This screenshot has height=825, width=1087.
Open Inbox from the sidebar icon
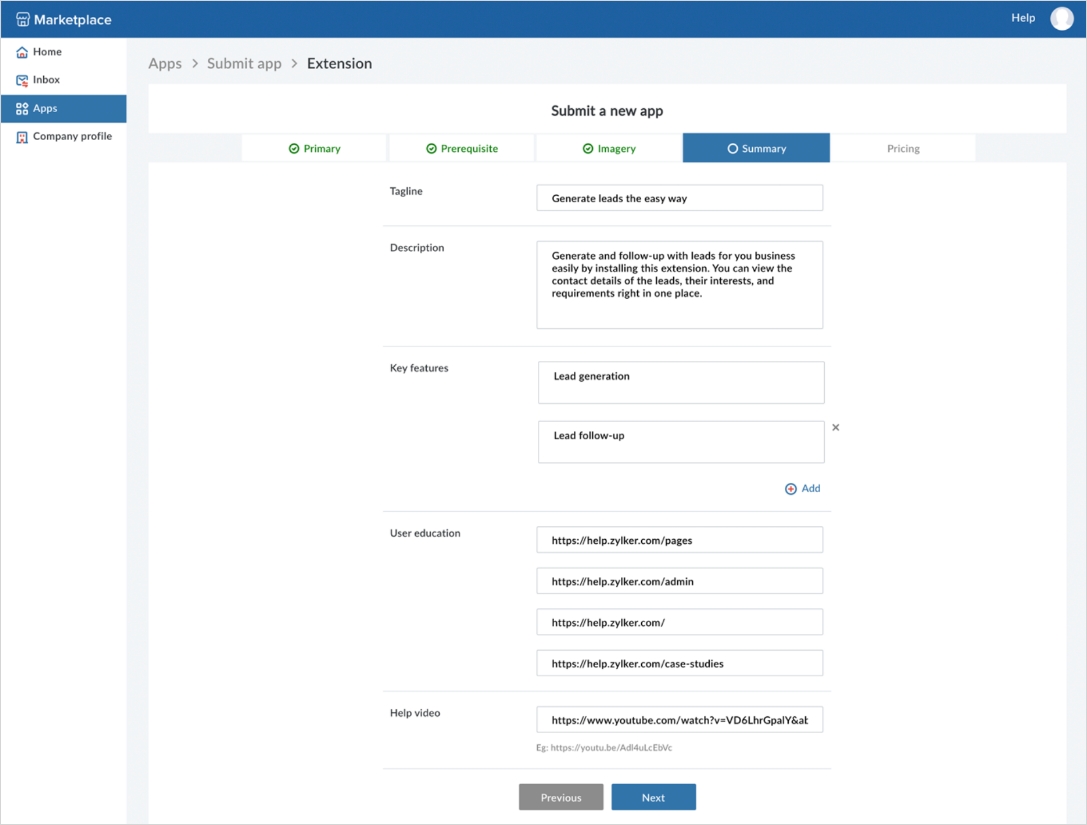22,80
